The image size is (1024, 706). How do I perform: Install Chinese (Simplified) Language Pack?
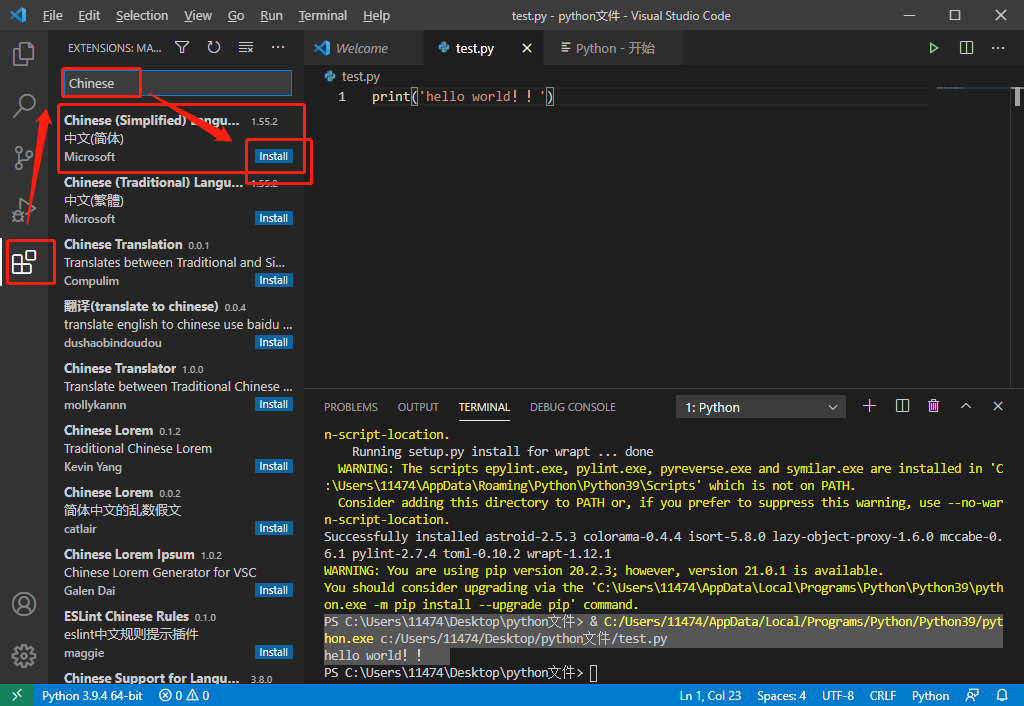pyautogui.click(x=273, y=156)
